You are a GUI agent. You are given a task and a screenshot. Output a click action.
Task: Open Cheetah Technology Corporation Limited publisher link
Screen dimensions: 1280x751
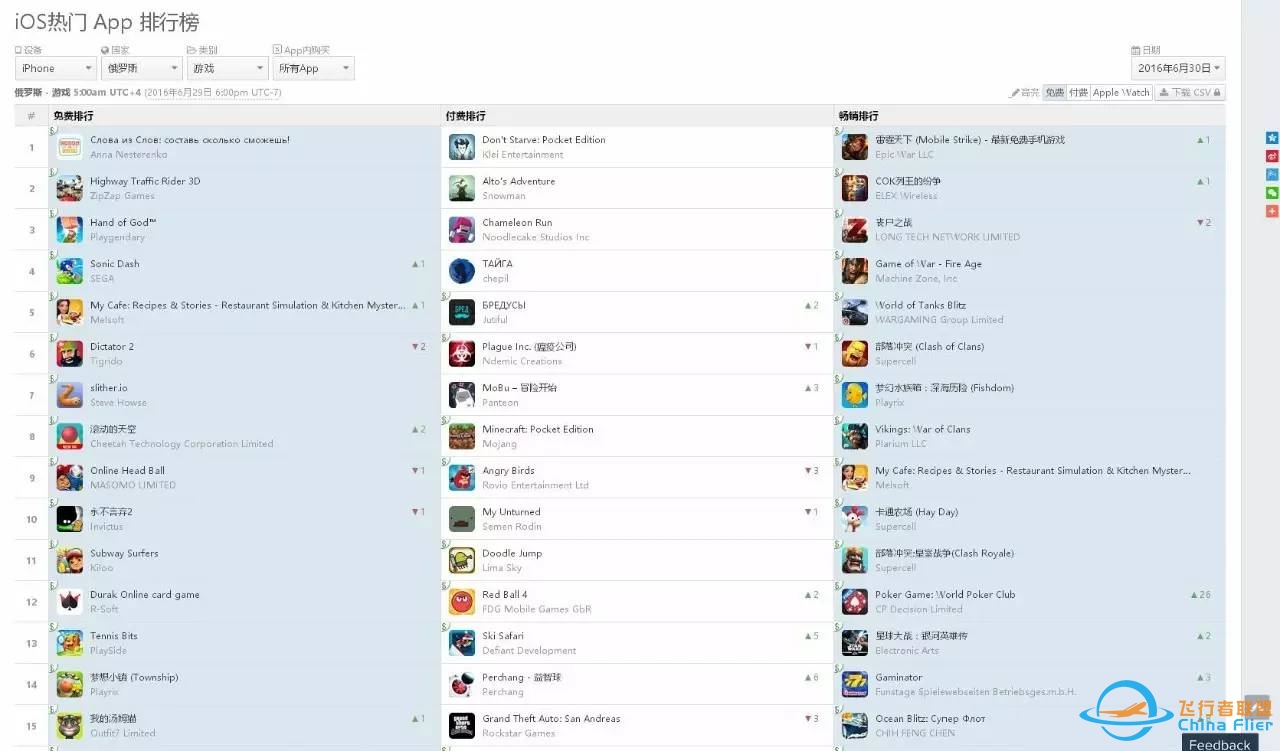[182, 444]
